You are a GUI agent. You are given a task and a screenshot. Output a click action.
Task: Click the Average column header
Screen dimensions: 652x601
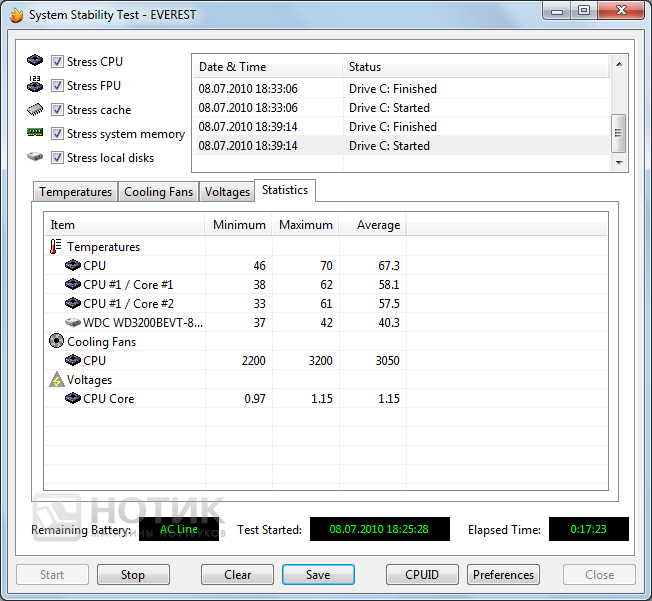[x=373, y=225]
